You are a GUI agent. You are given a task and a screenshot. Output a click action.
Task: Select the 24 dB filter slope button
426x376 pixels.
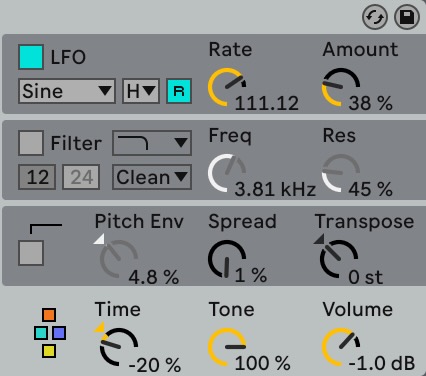click(81, 177)
